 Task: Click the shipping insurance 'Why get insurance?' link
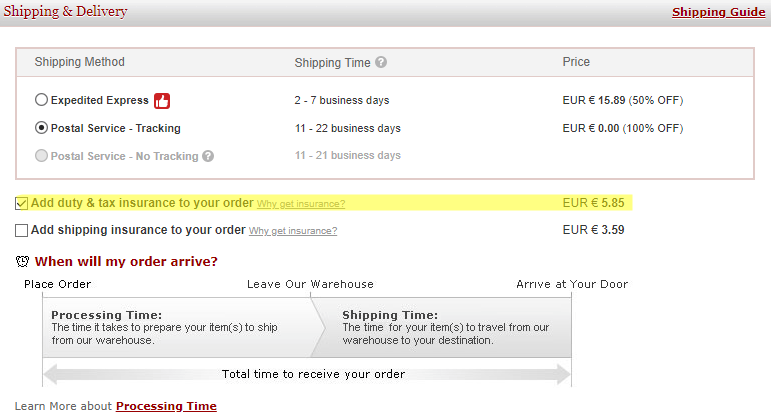point(293,231)
